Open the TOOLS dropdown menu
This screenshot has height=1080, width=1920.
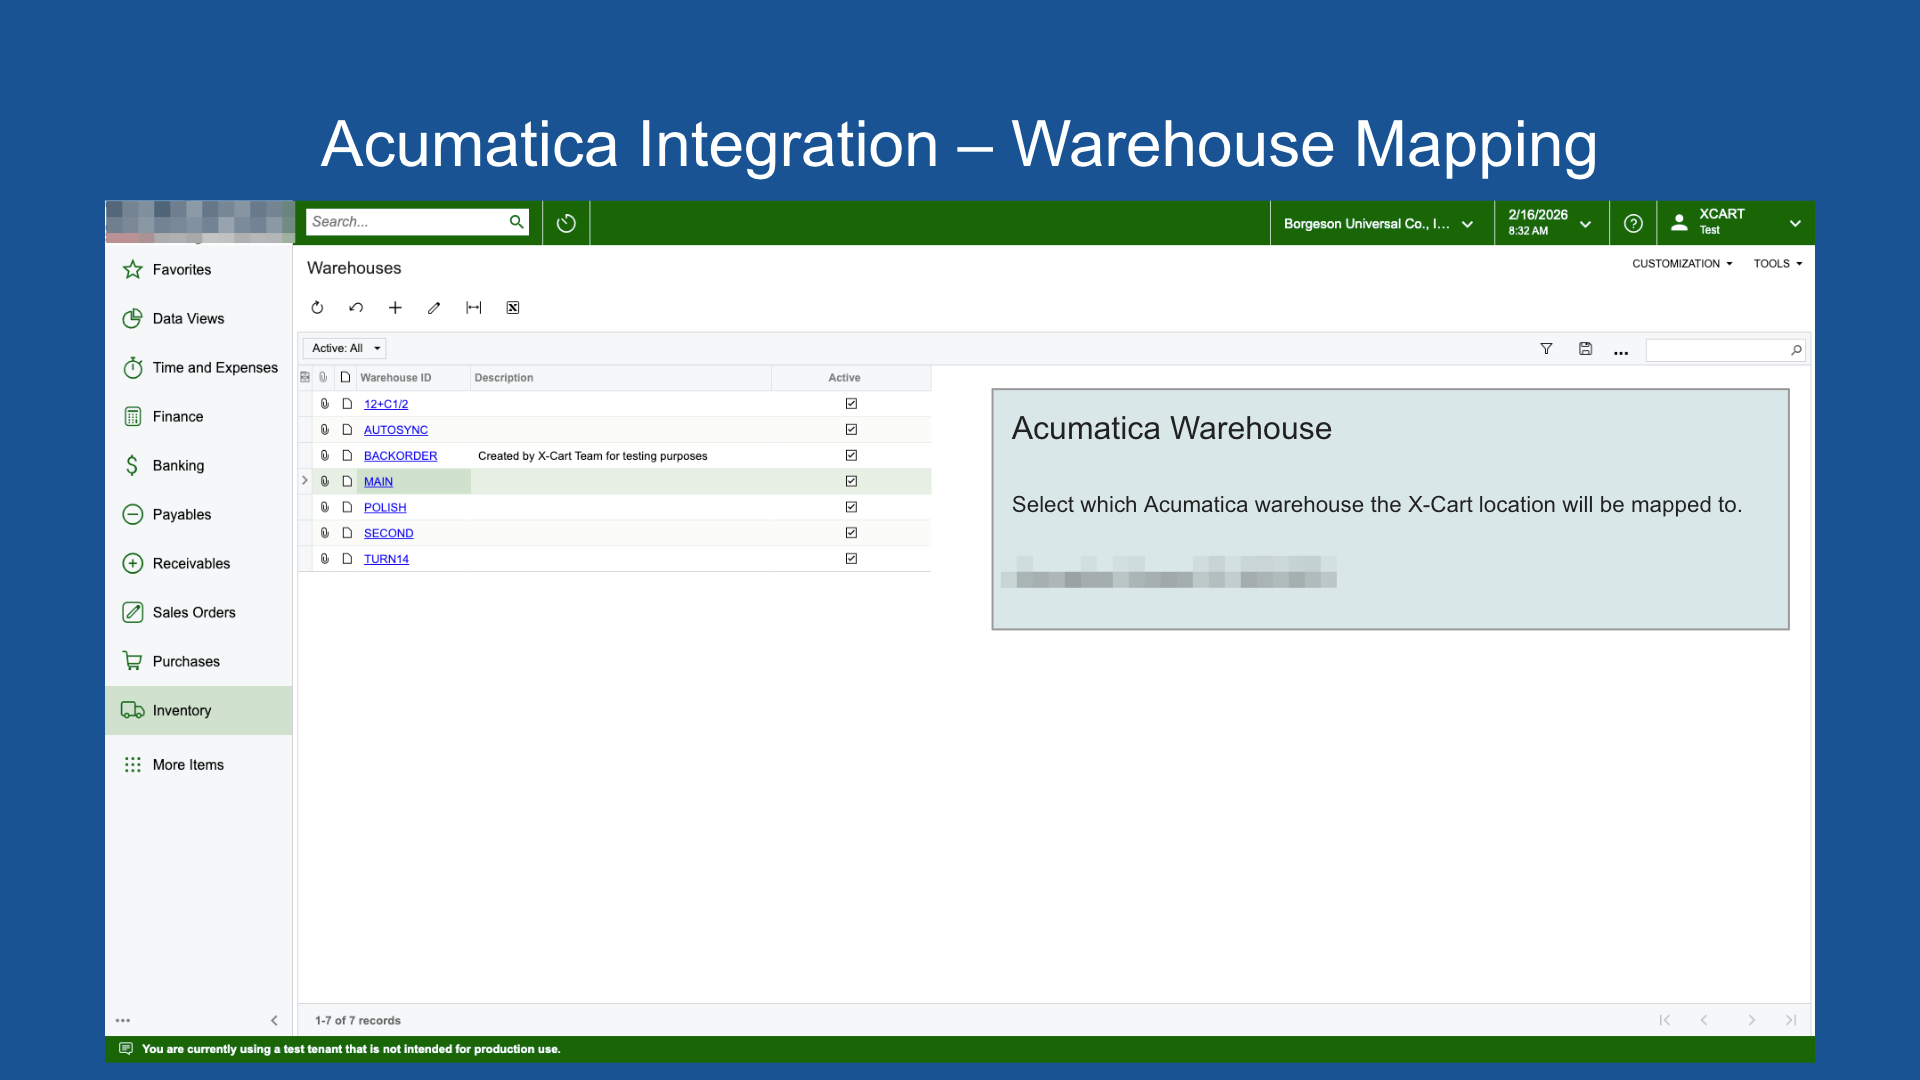click(1777, 264)
